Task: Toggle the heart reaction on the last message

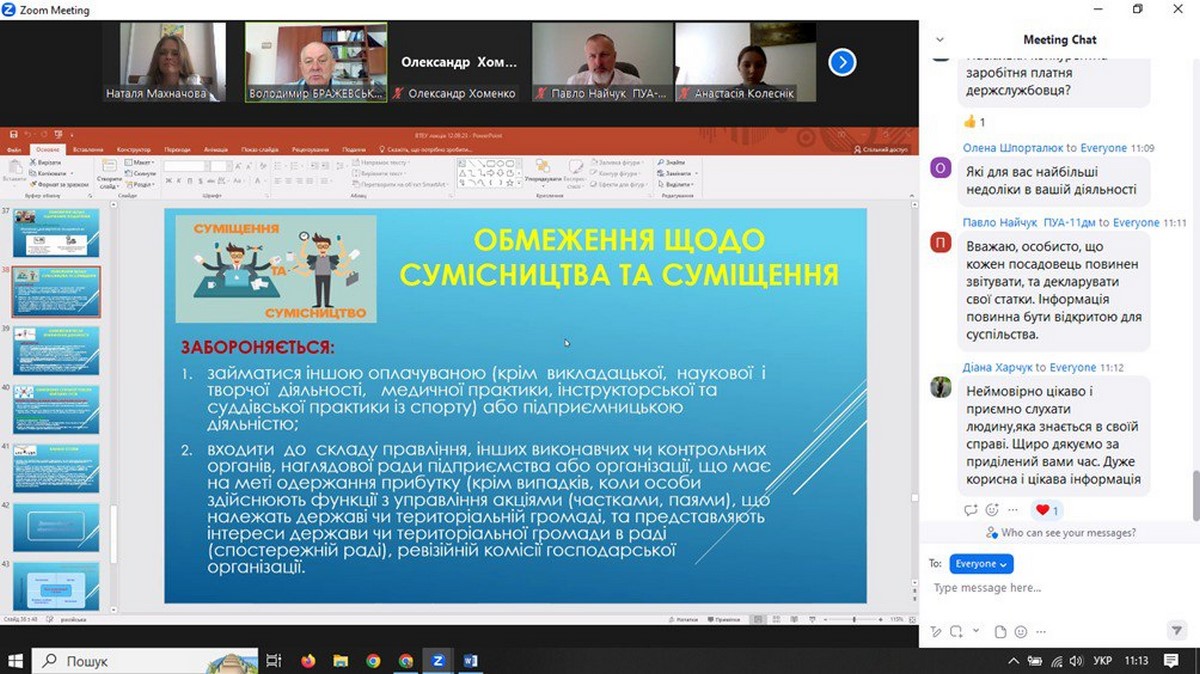Action: [x=1047, y=510]
